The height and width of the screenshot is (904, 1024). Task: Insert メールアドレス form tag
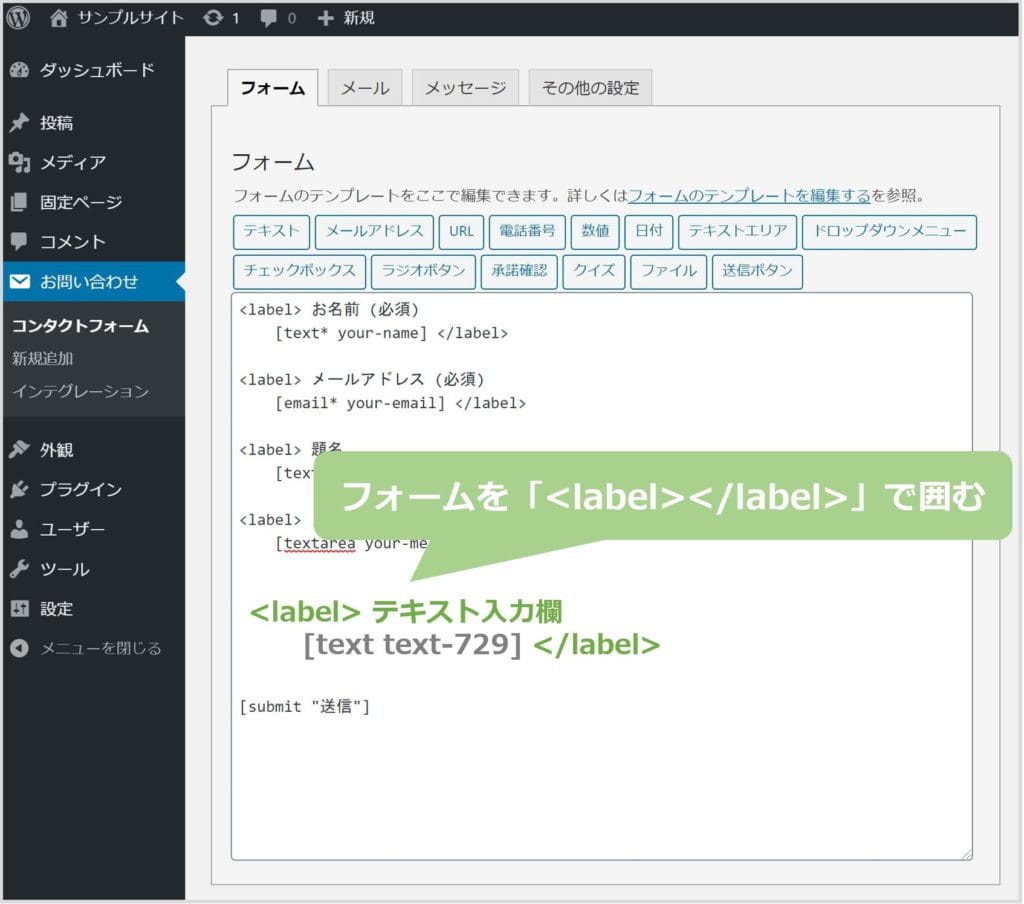374,231
